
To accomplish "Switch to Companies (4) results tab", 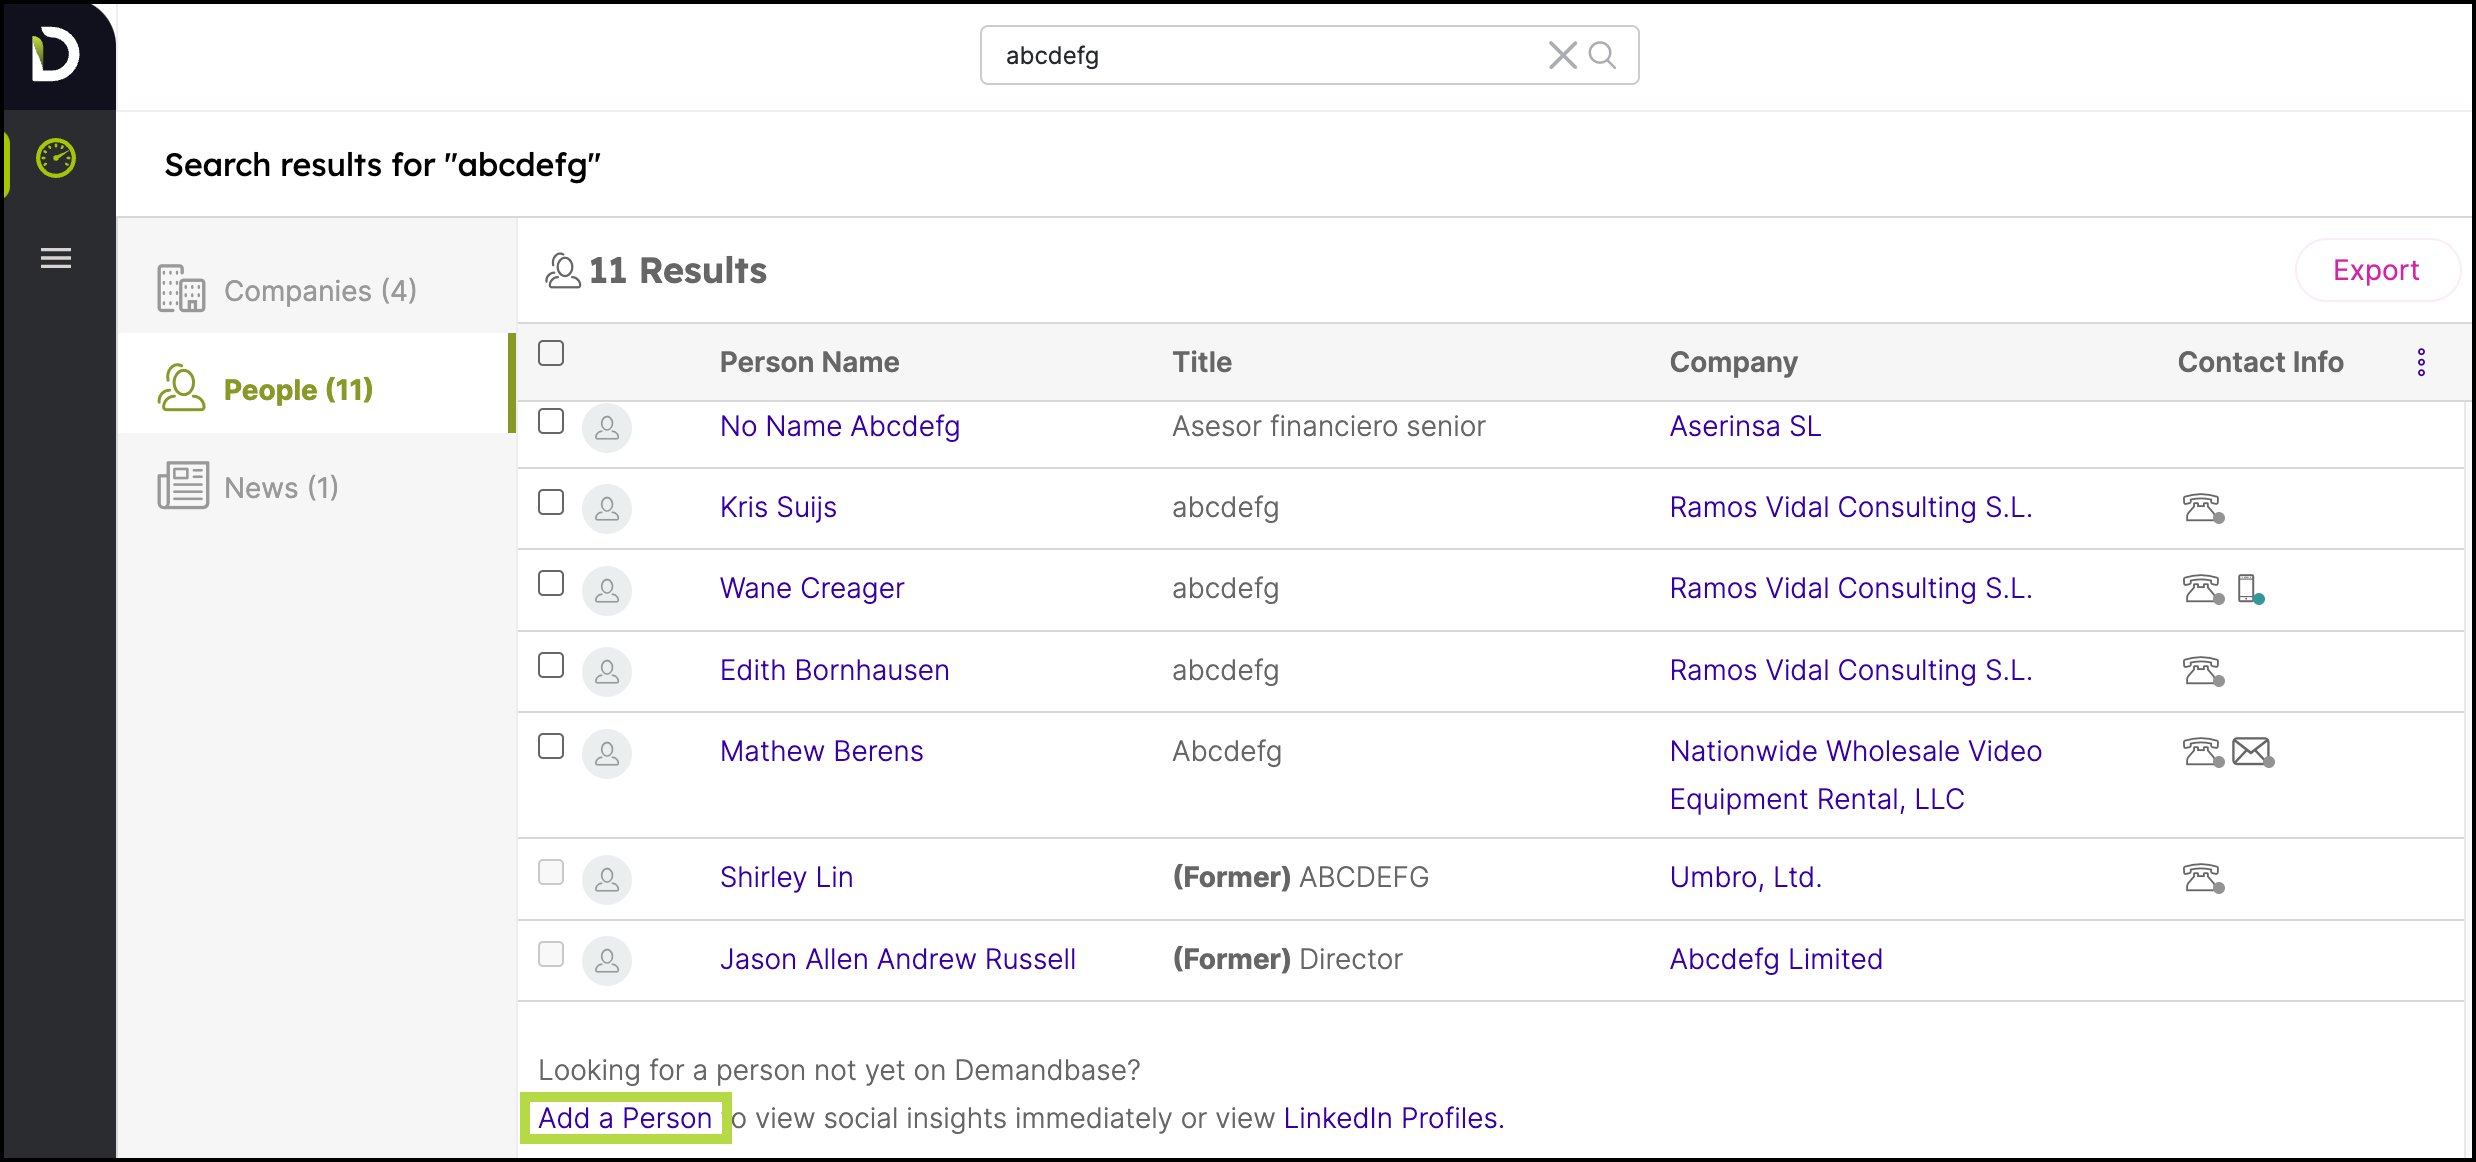I will (316, 290).
